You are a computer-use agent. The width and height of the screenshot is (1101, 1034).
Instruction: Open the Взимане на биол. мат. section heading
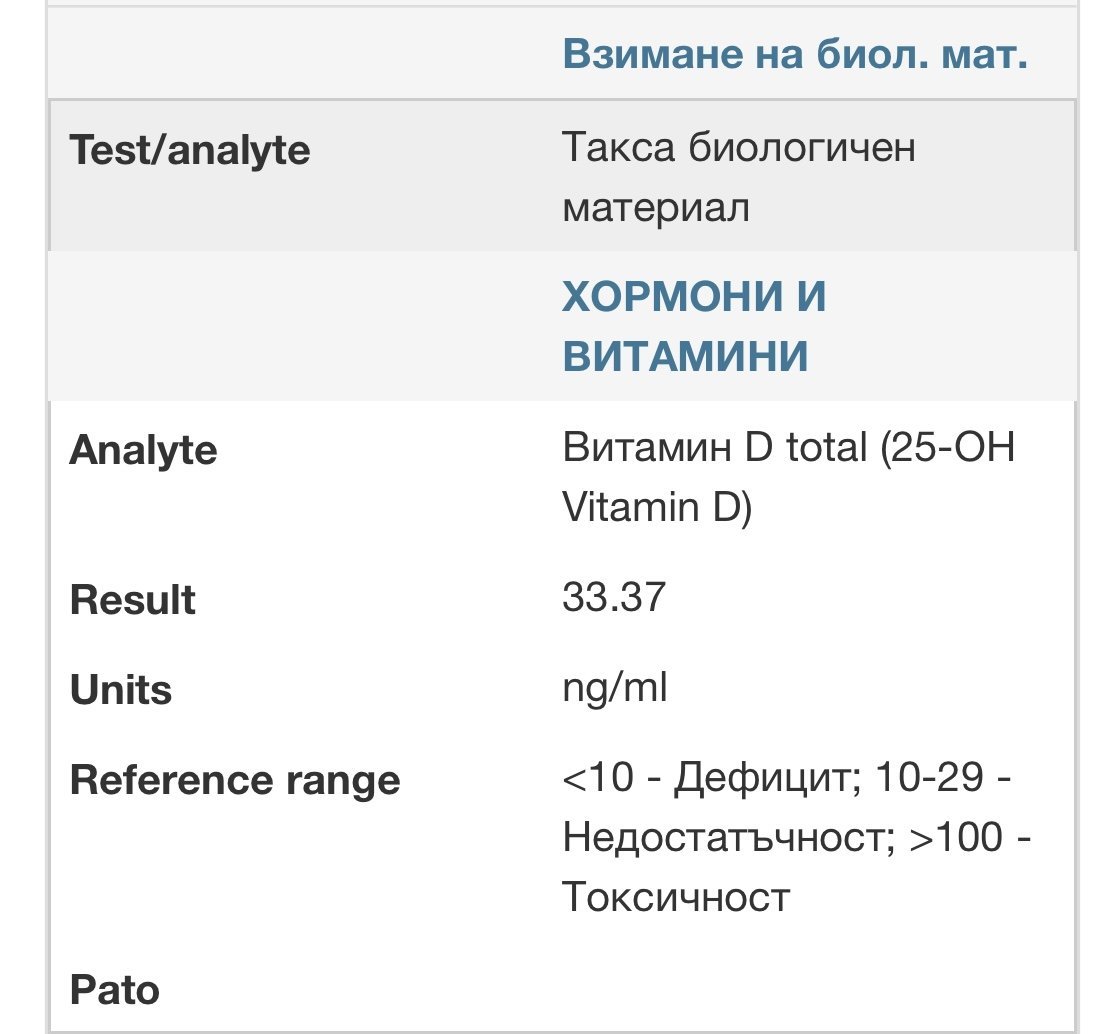[795, 54]
